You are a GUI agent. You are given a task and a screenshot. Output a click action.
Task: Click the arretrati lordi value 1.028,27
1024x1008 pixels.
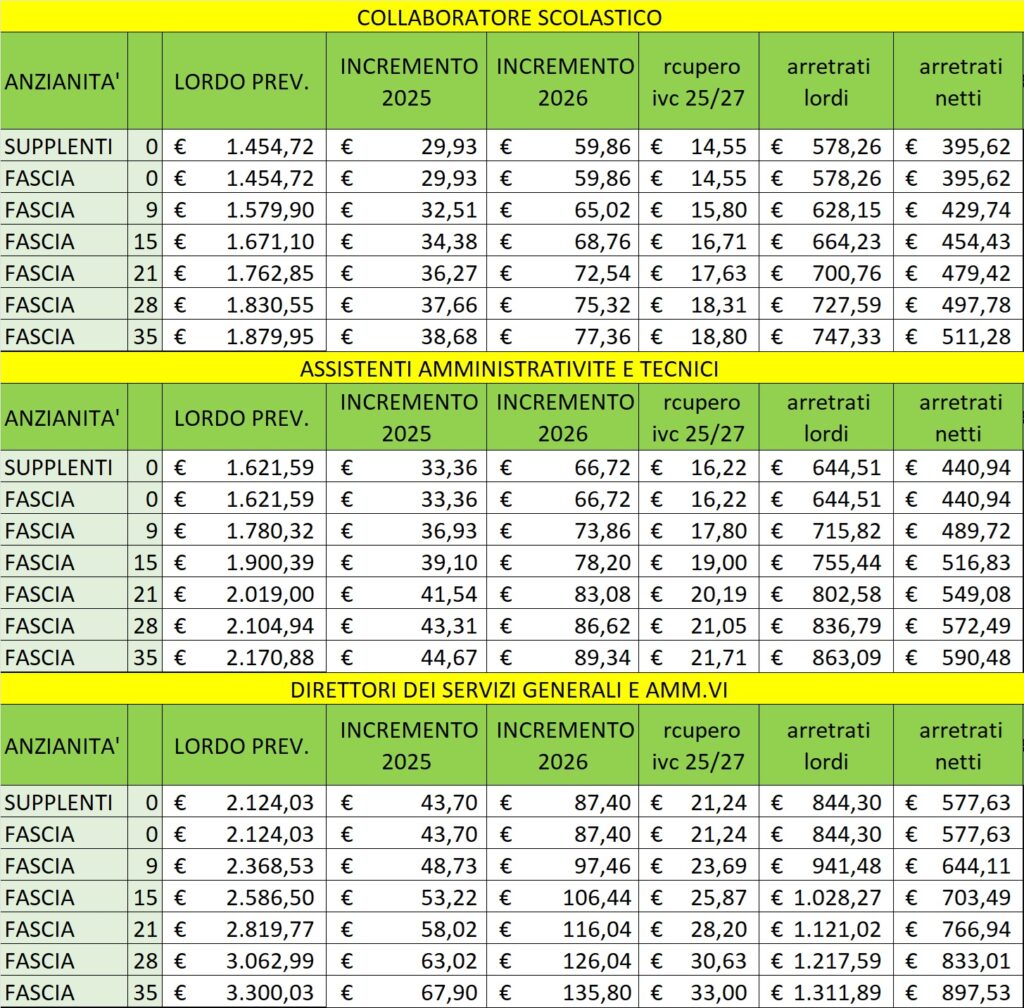[826, 898]
